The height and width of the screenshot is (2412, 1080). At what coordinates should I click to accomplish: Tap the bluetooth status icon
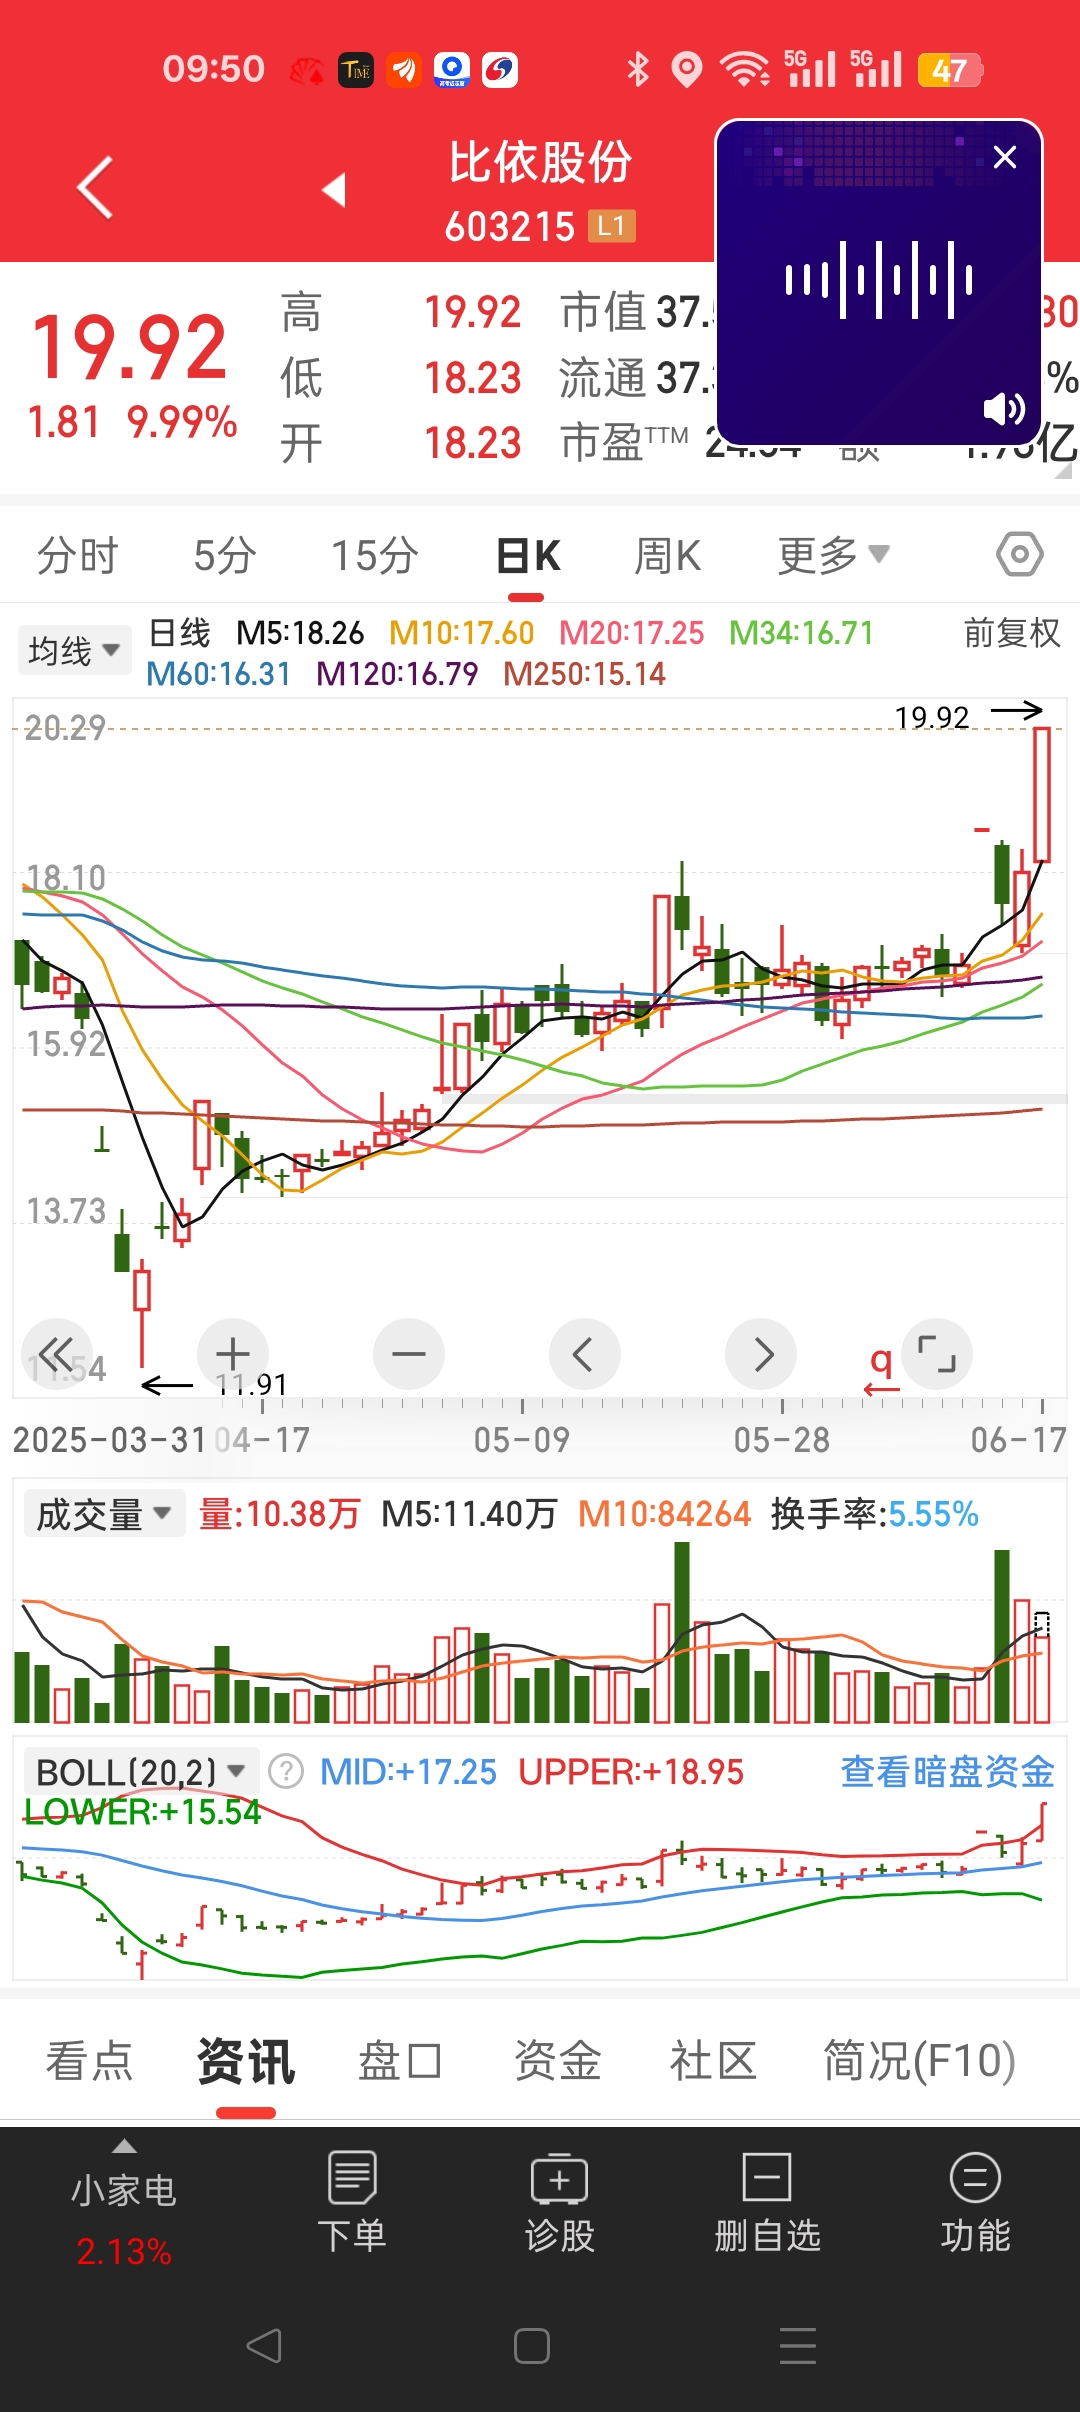coord(637,70)
